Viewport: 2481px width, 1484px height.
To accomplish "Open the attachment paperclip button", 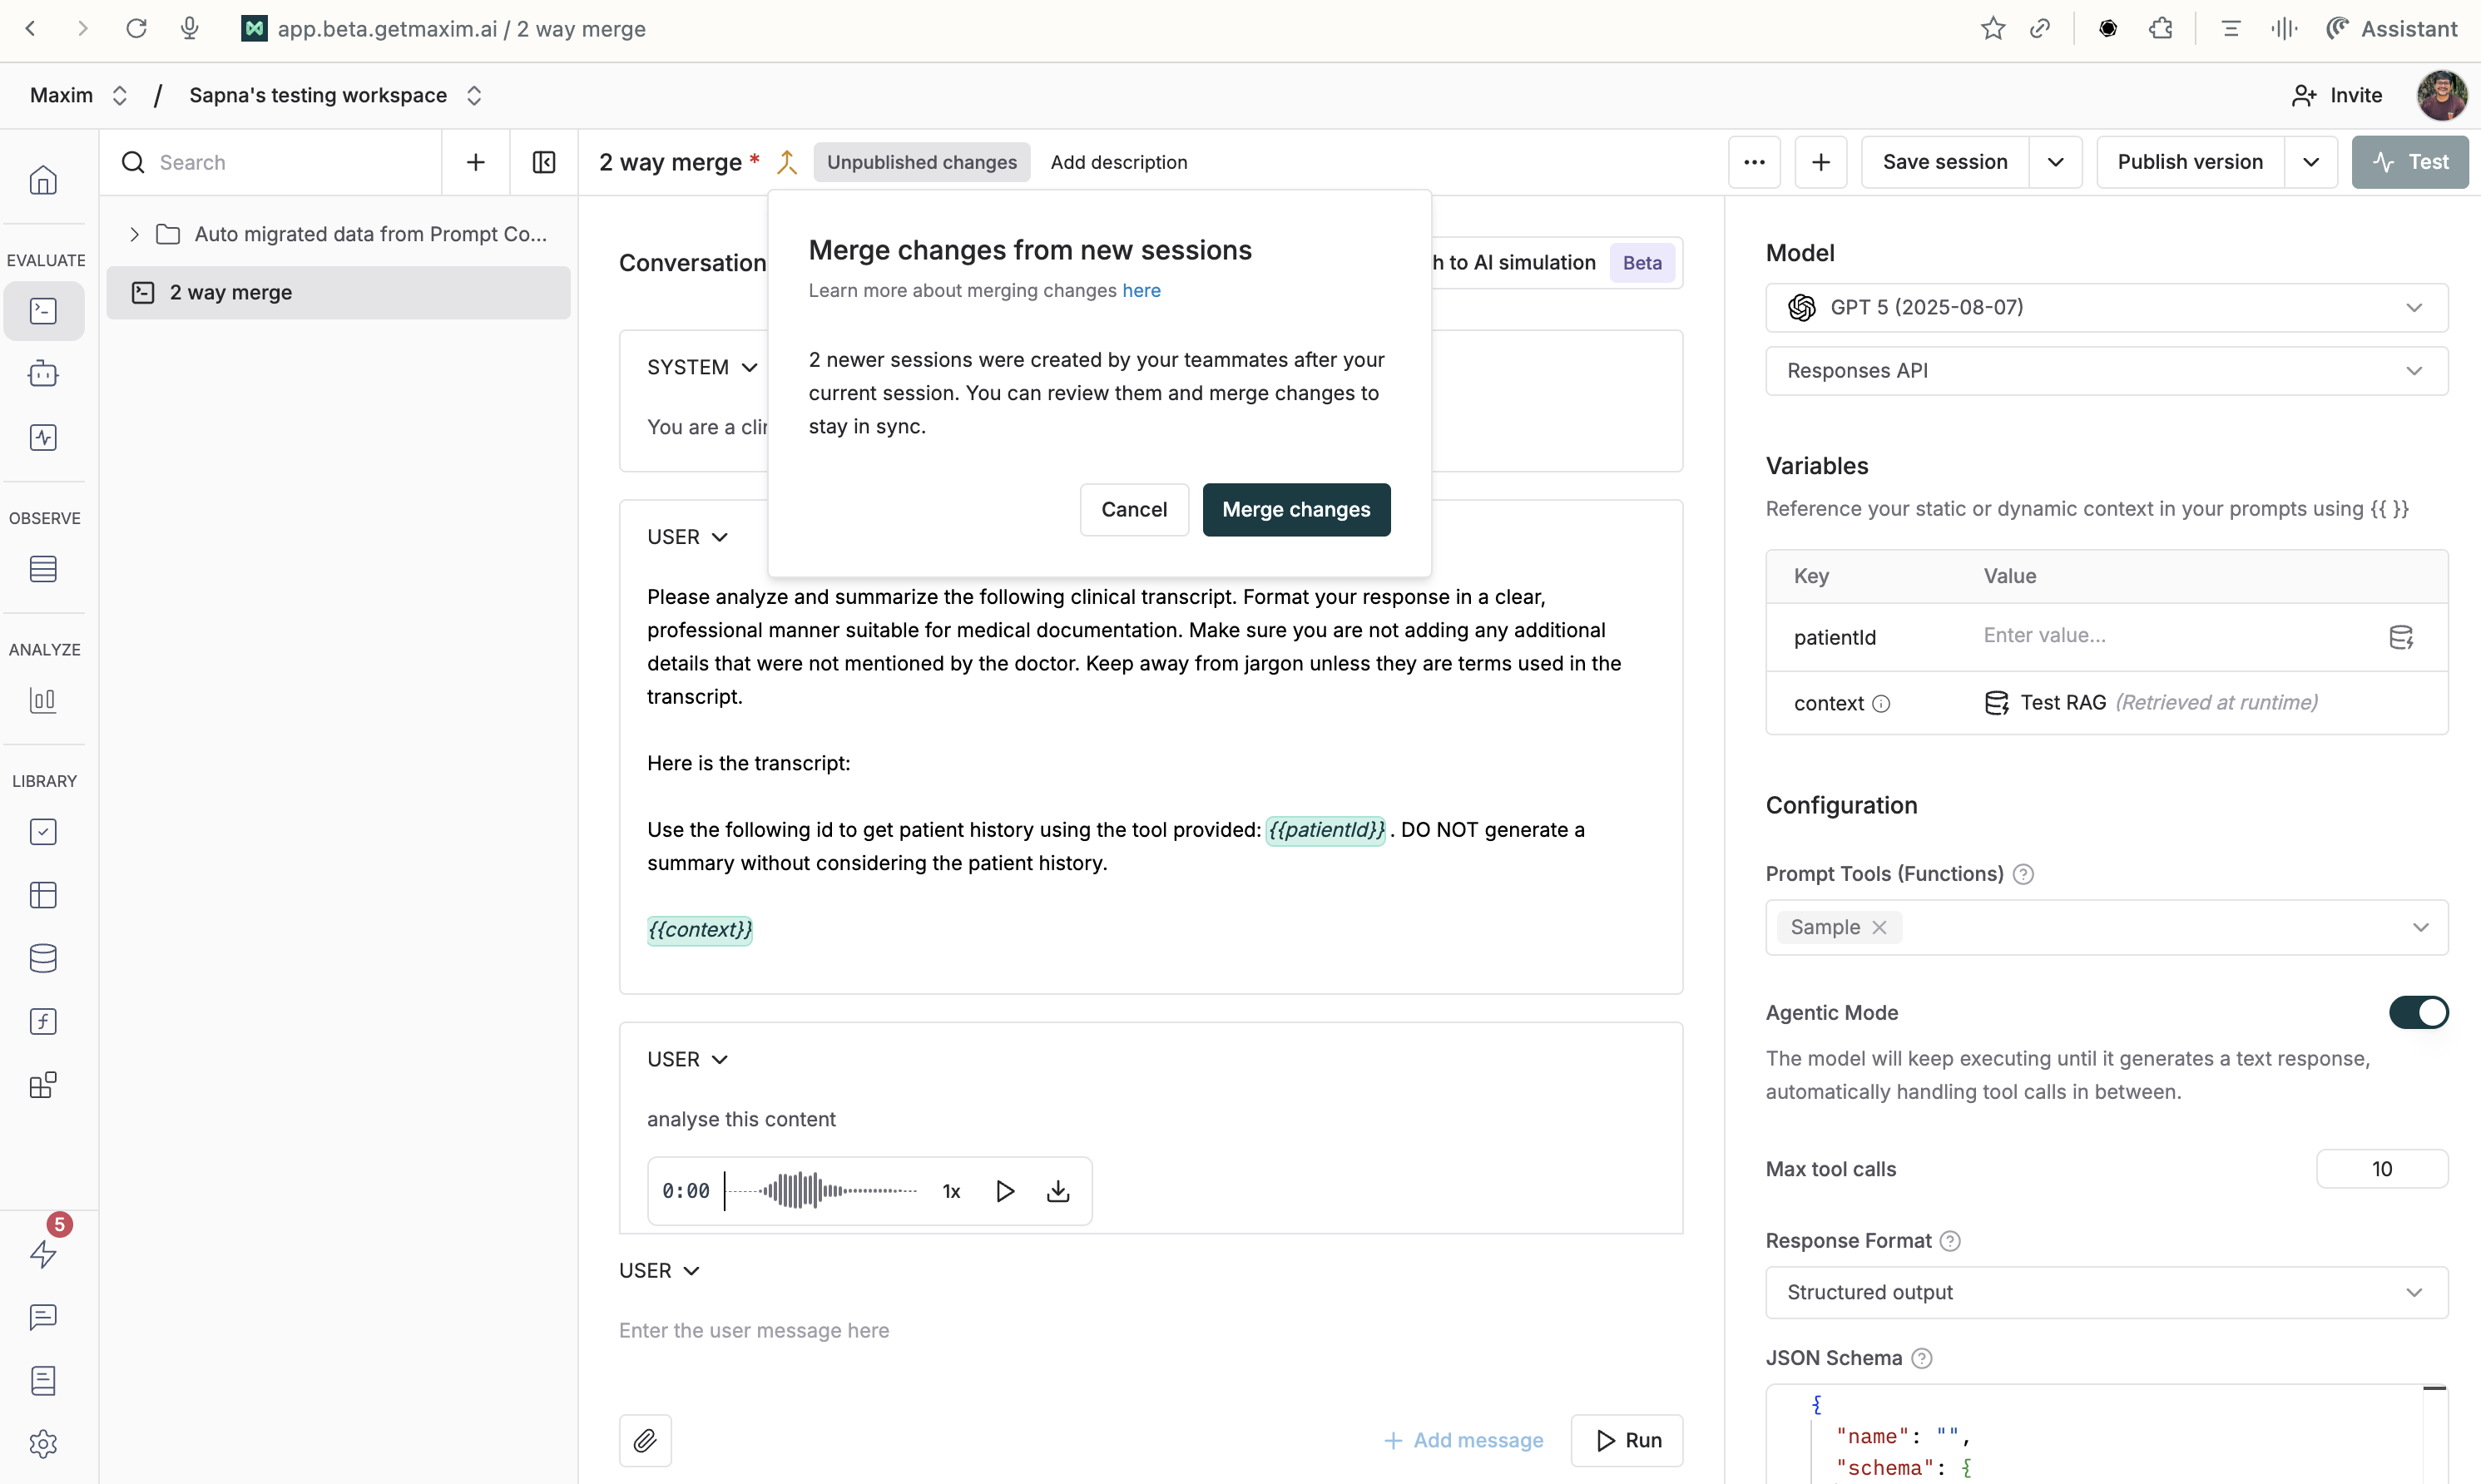I will [645, 1440].
